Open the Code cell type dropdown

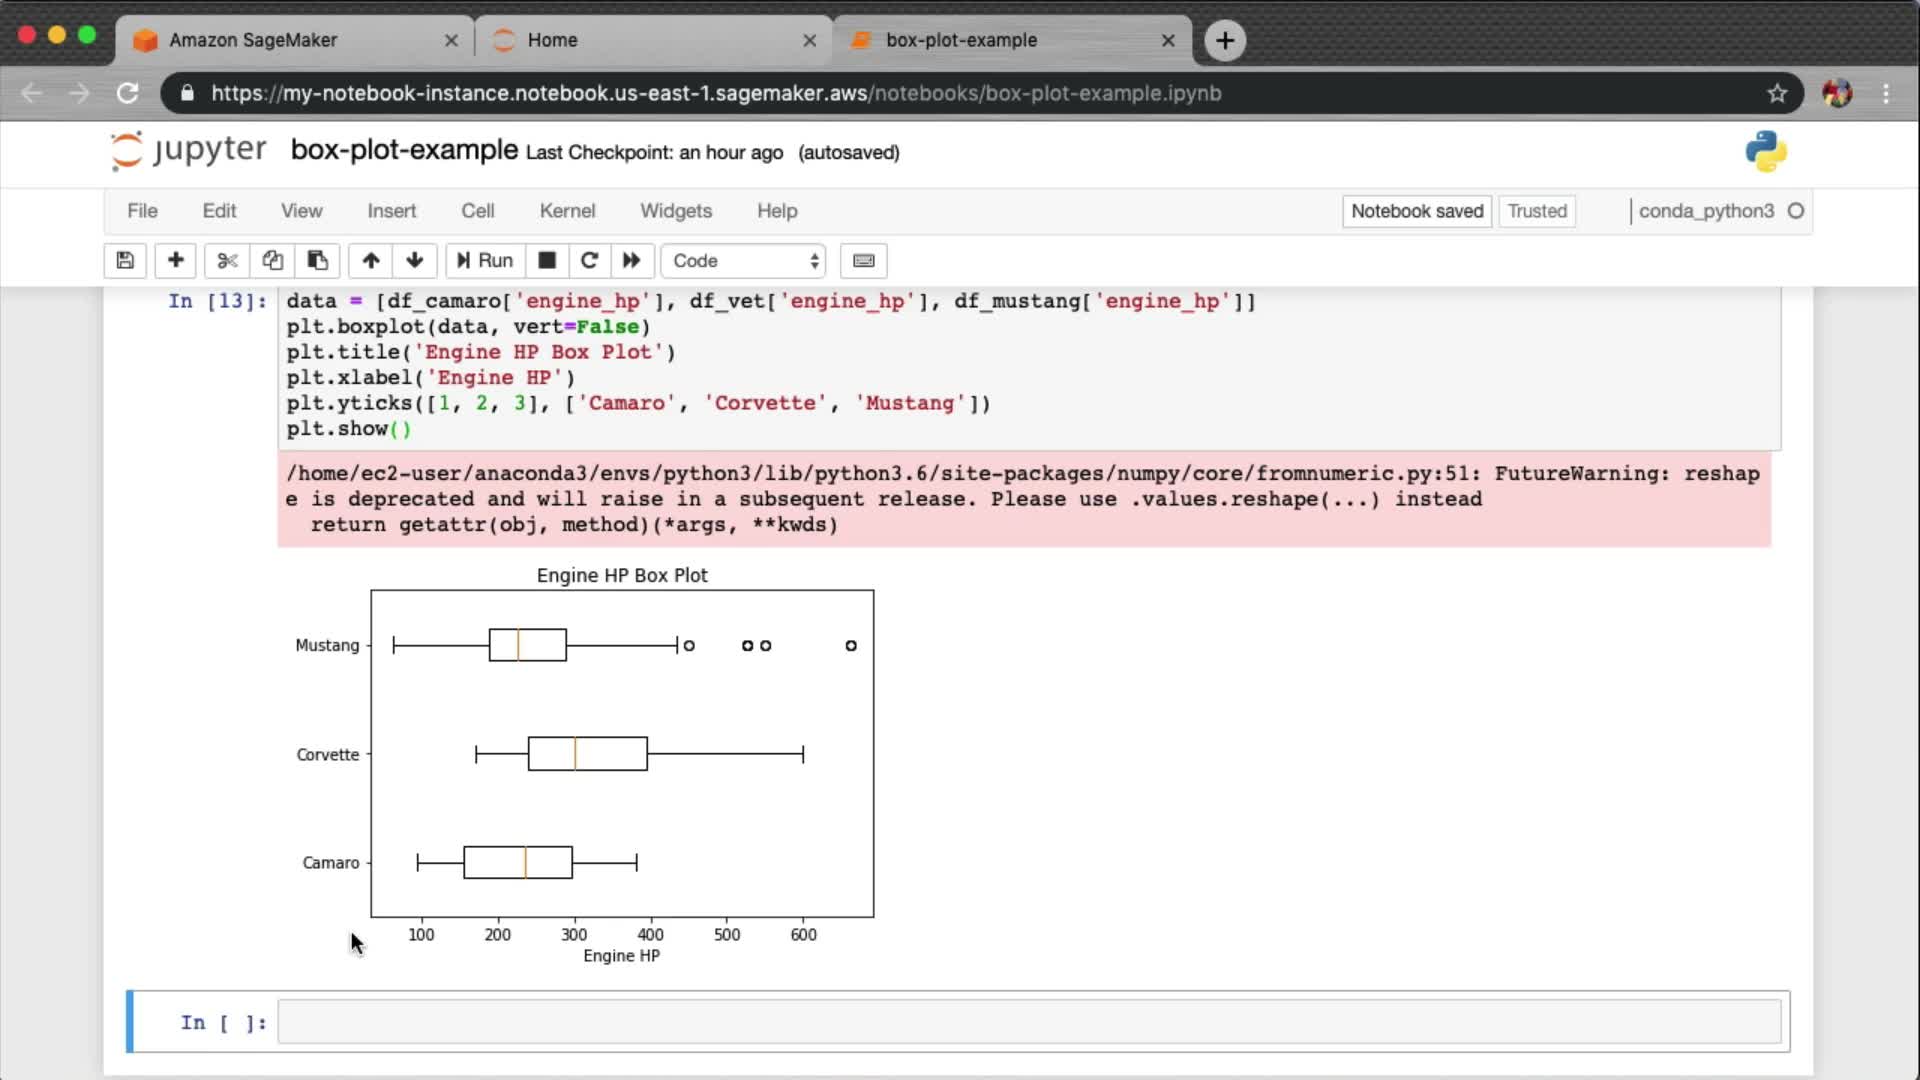[744, 261]
